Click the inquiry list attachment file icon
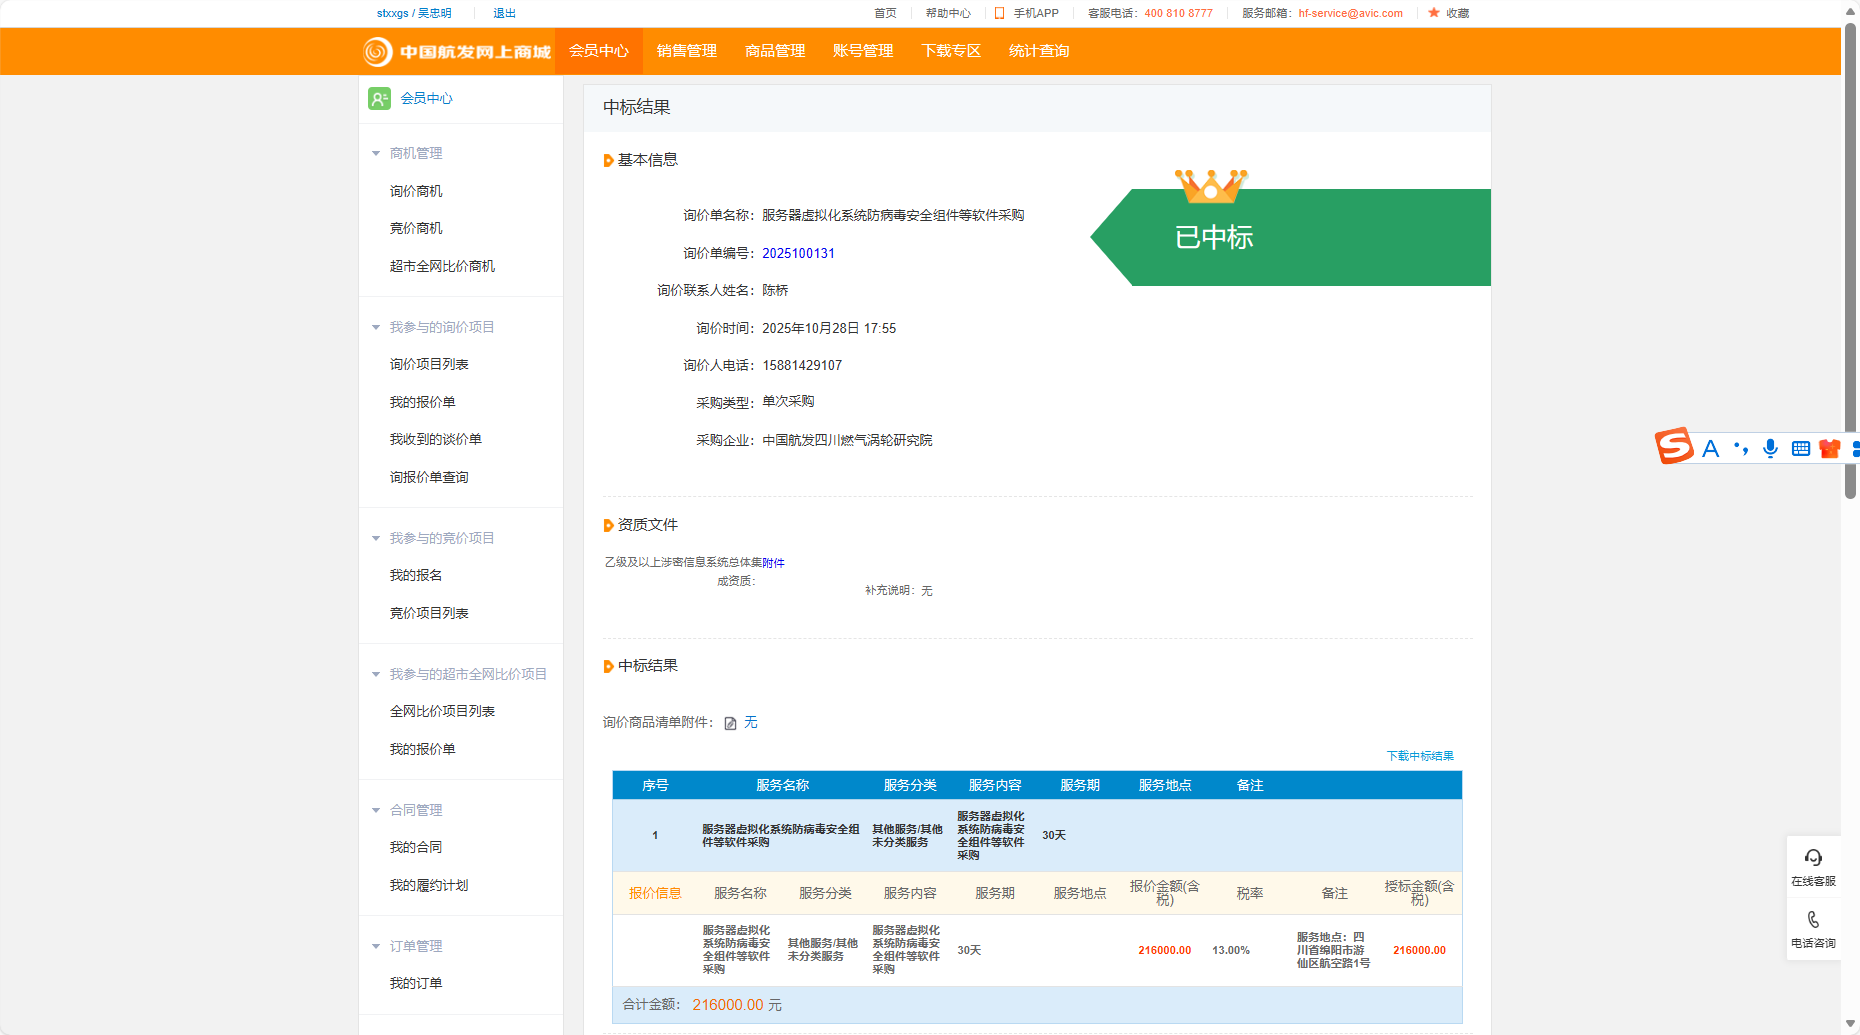1860x1035 pixels. [x=730, y=723]
